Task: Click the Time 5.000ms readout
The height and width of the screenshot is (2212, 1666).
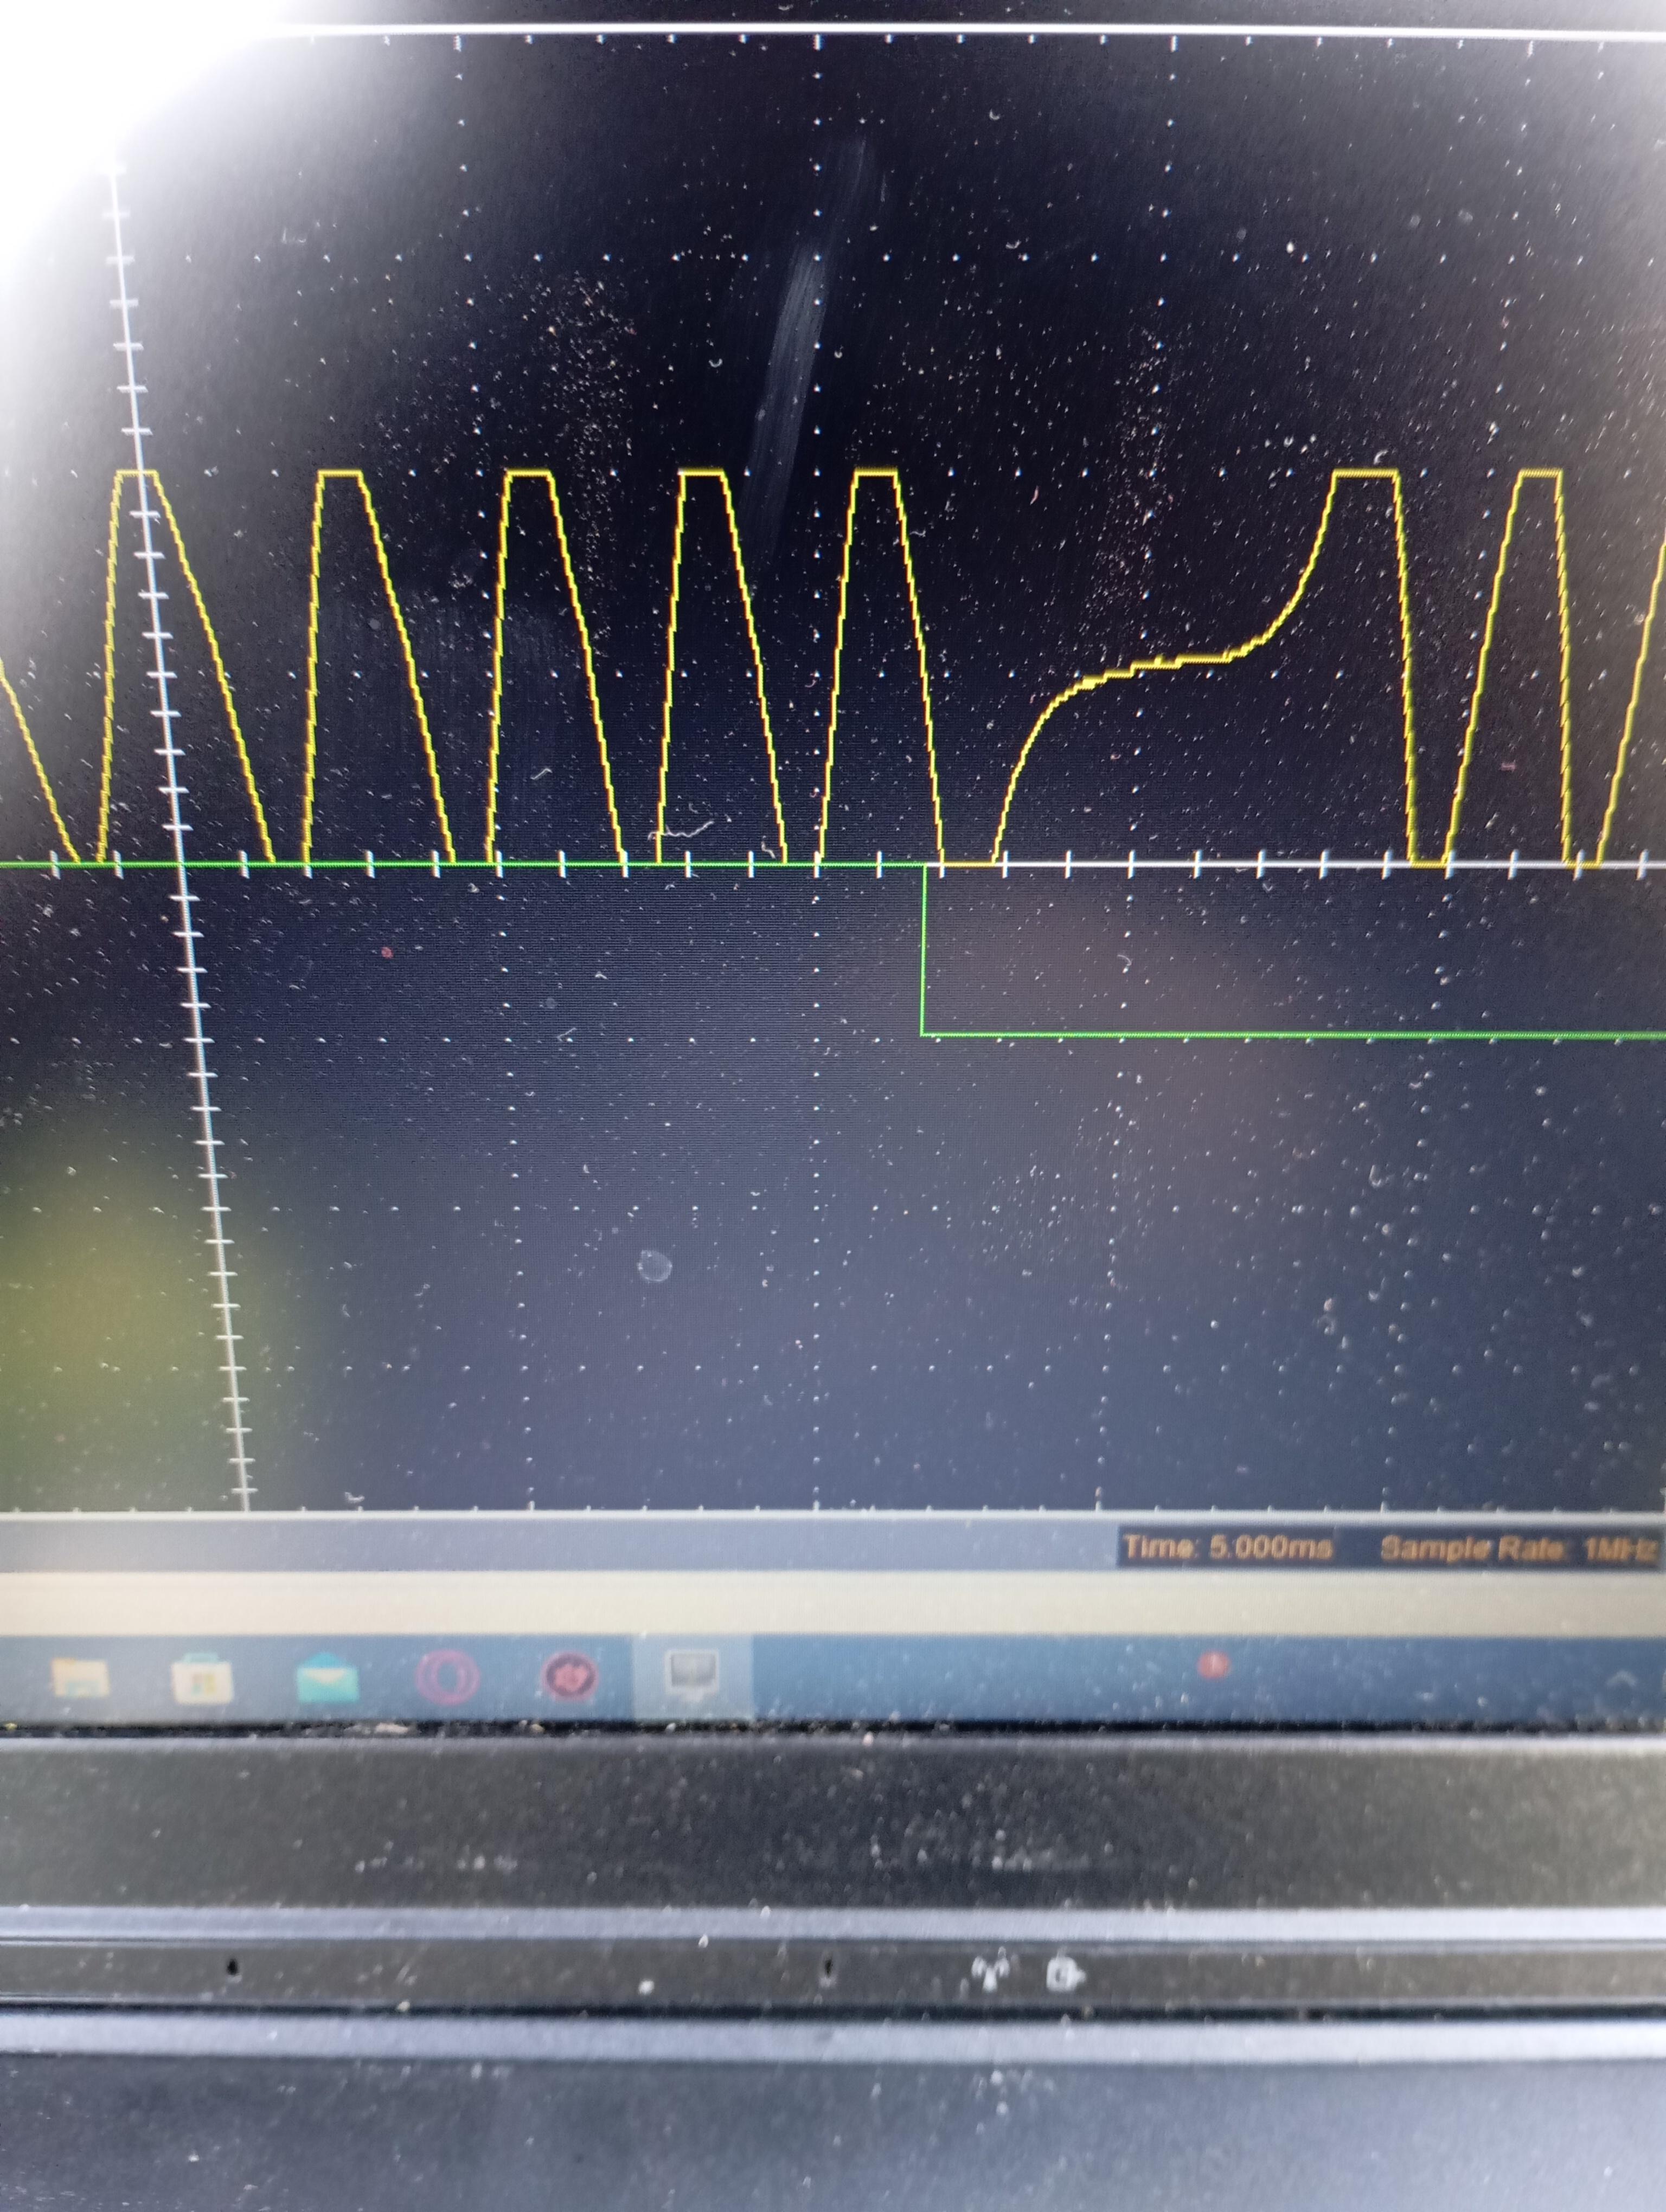Action: click(x=1227, y=1548)
